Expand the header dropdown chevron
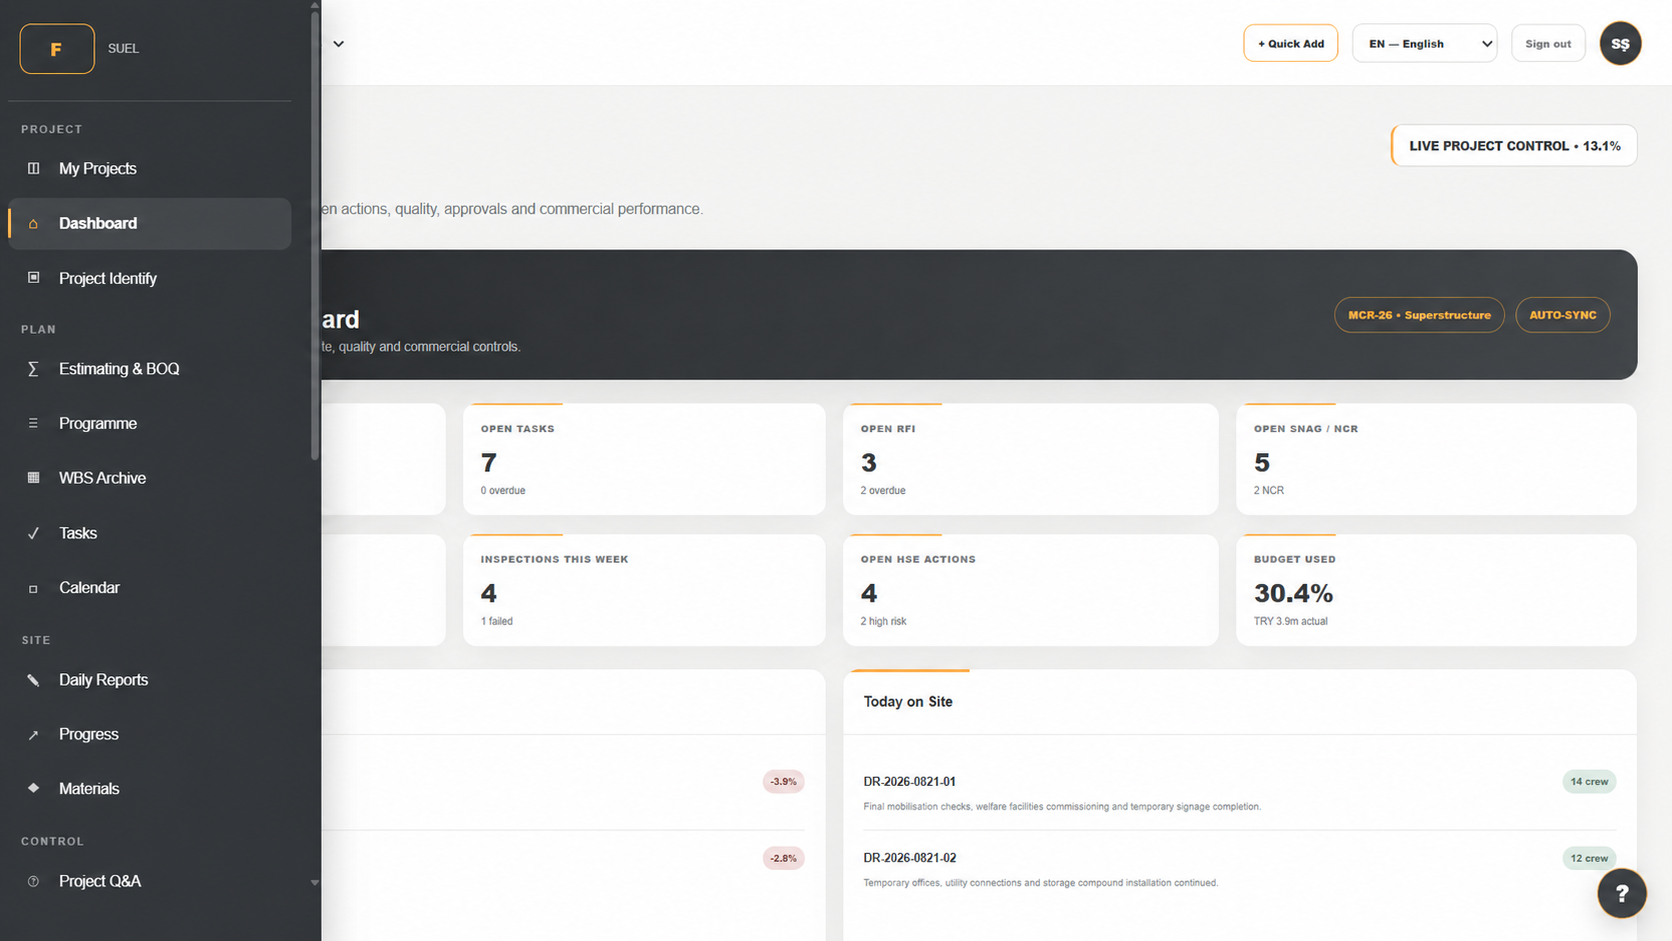The height and width of the screenshot is (941, 1672). pyautogui.click(x=339, y=44)
